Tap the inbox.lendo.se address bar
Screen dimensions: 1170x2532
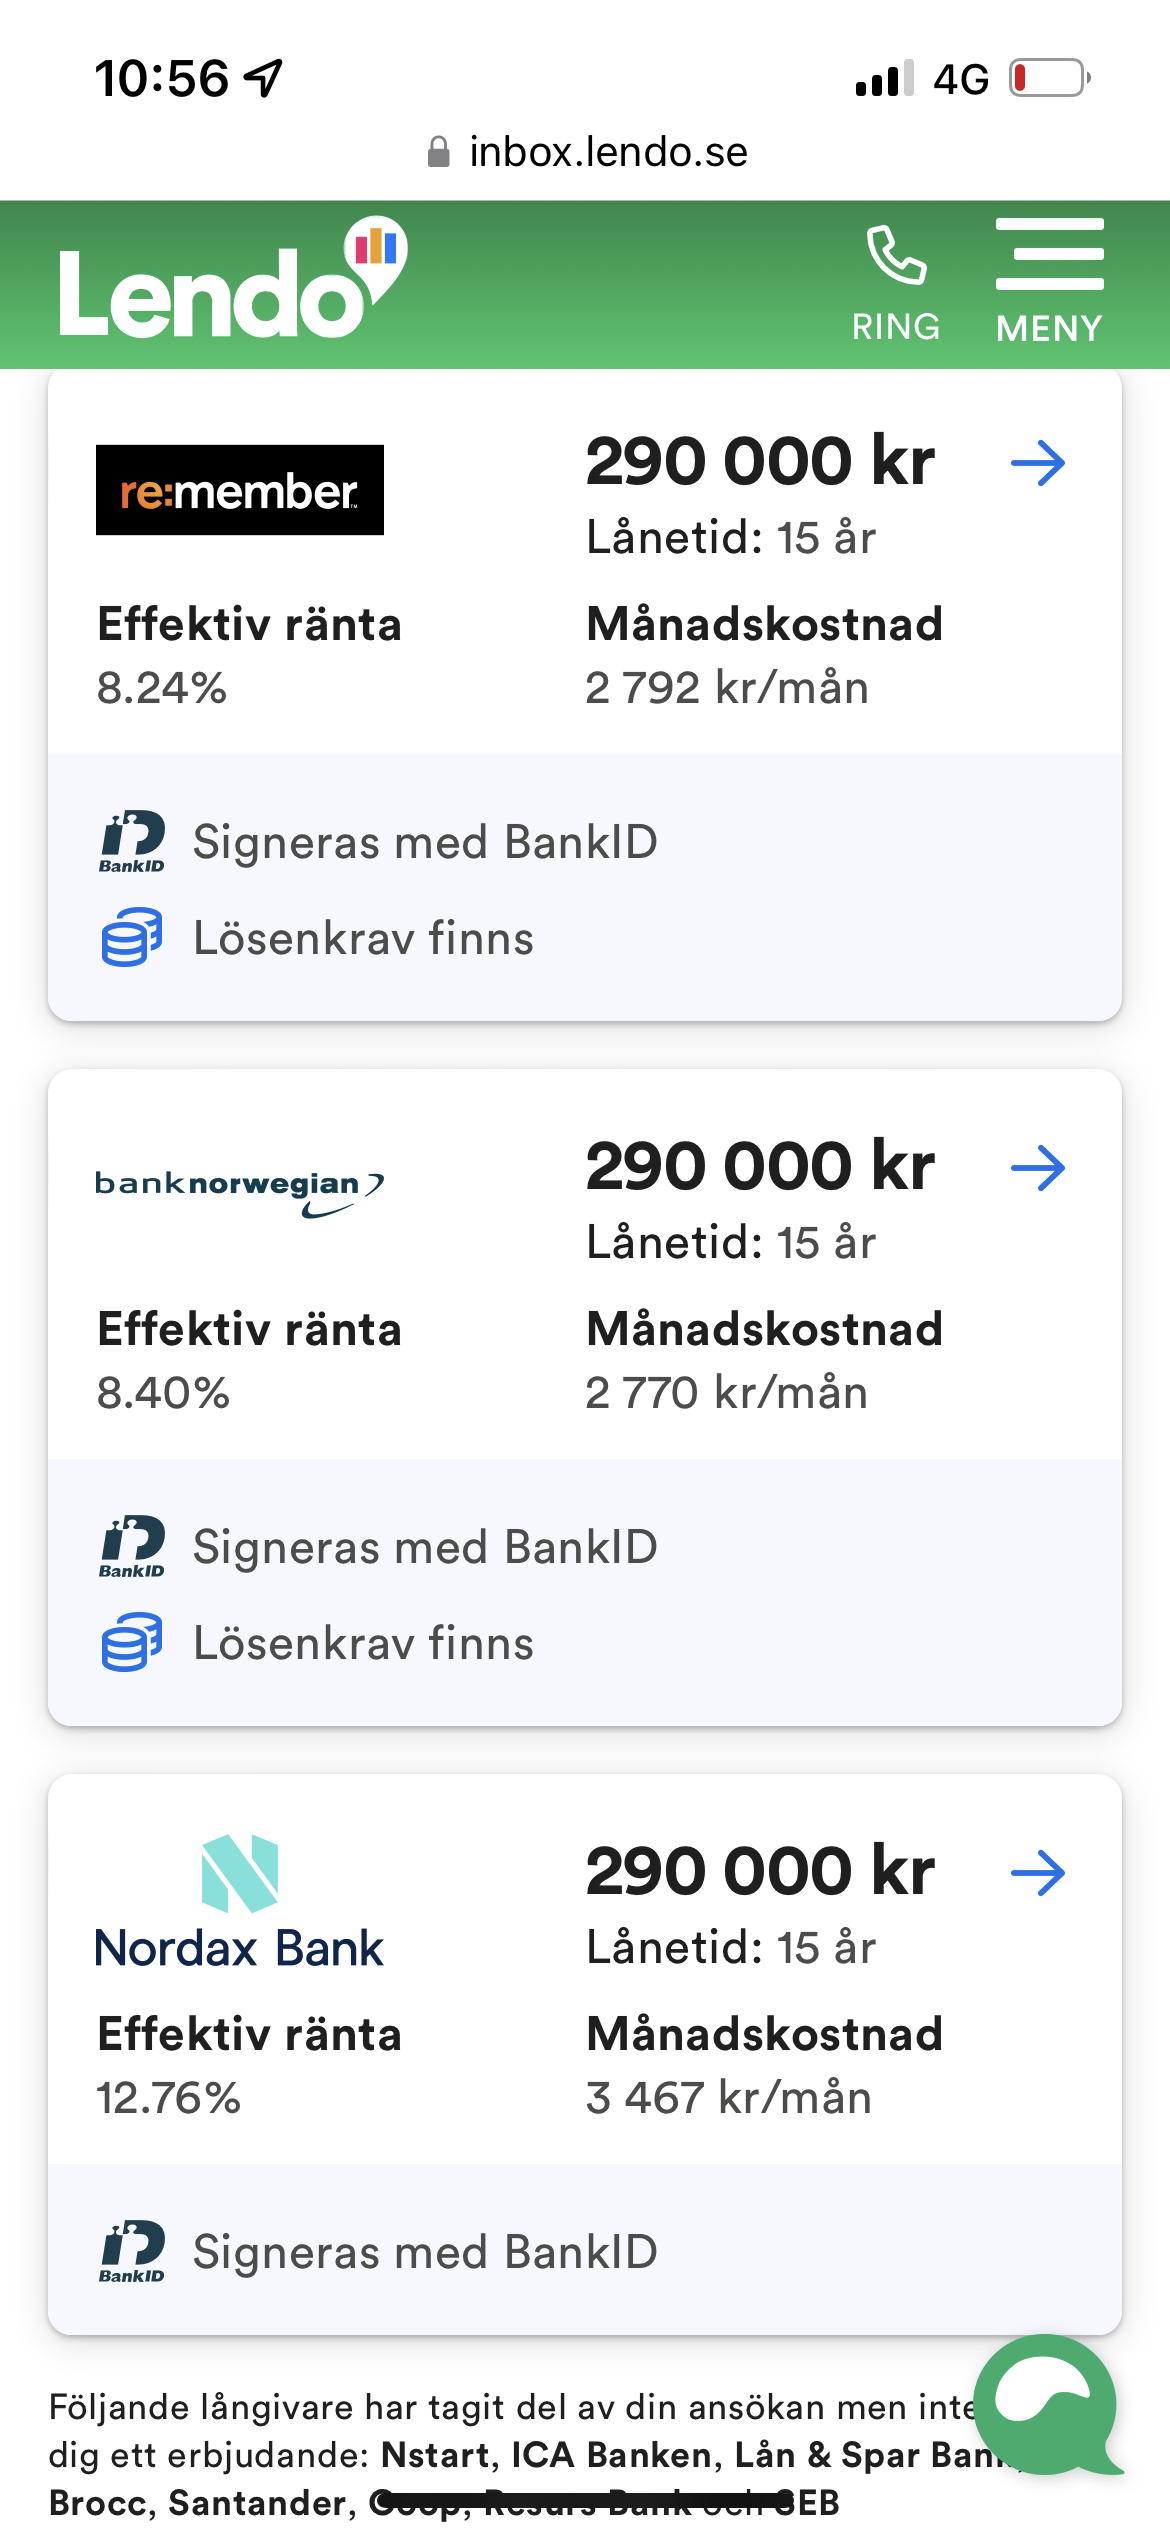(x=588, y=152)
